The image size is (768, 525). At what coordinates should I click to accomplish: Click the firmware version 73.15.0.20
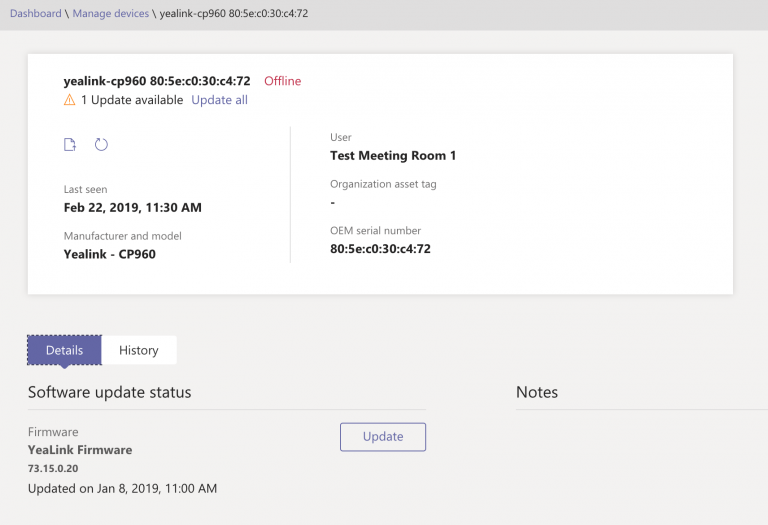tap(53, 468)
